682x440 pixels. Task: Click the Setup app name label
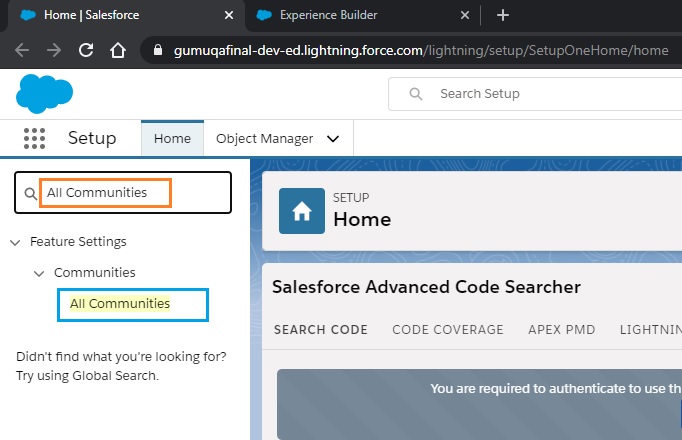click(92, 138)
